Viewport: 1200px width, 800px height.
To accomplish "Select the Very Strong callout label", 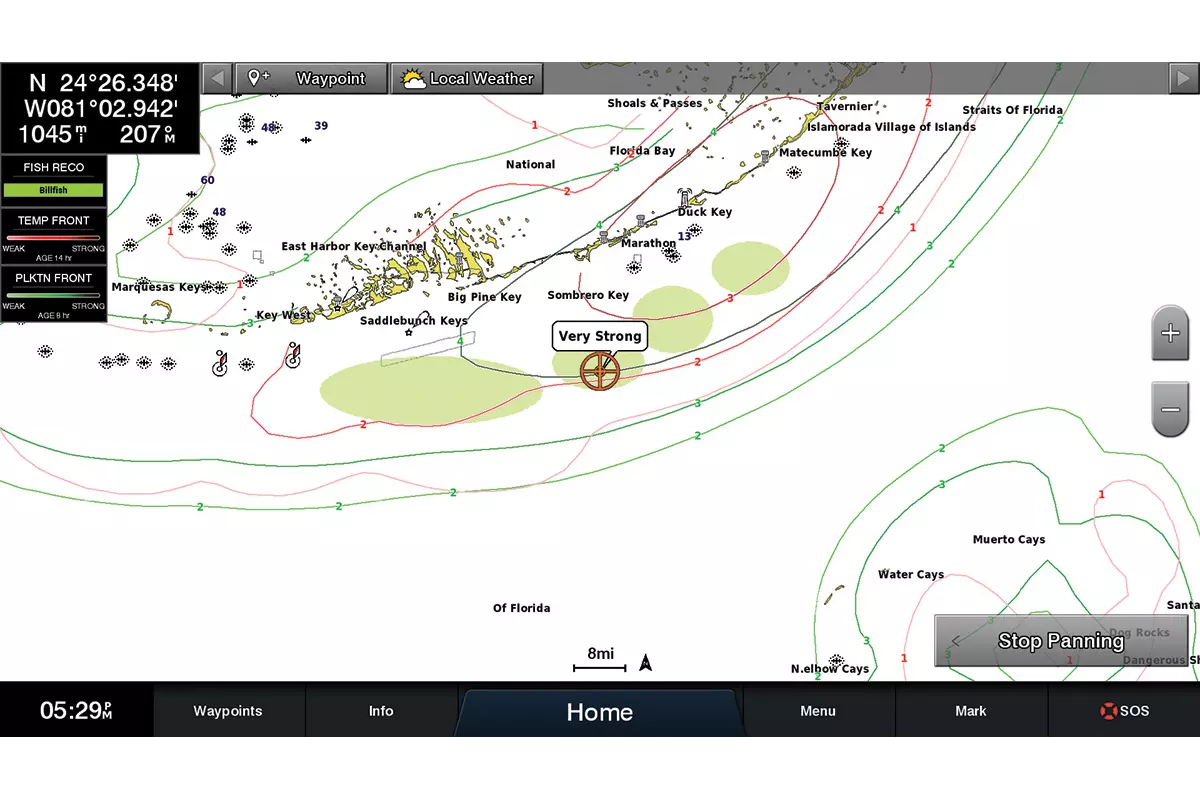I will click(600, 336).
